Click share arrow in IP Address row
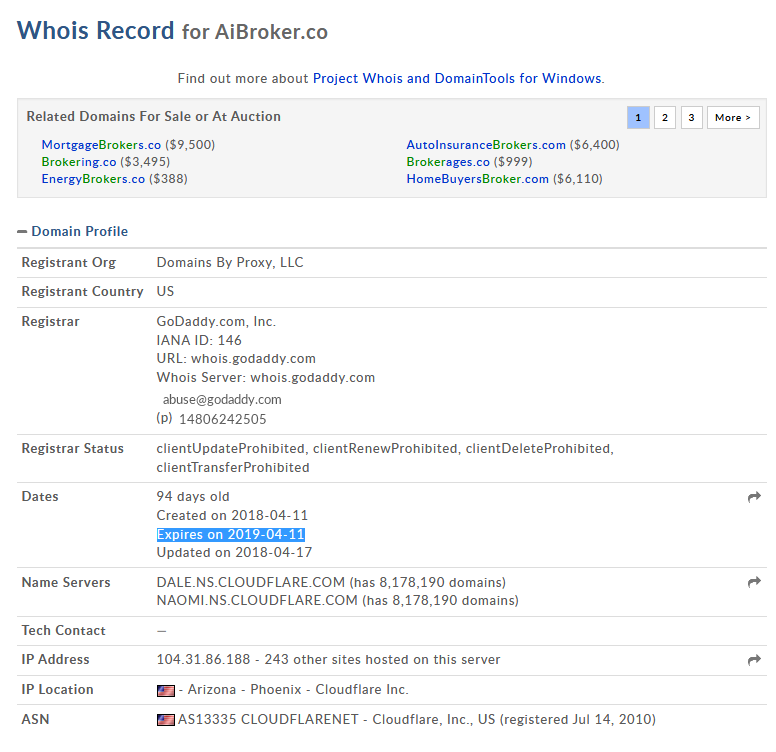776x752 pixels. pos(754,660)
